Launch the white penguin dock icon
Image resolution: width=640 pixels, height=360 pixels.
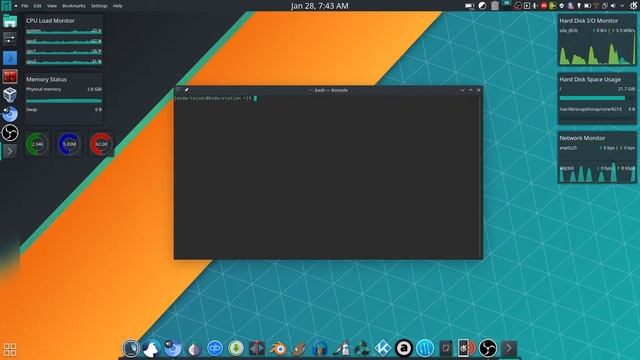click(x=152, y=348)
